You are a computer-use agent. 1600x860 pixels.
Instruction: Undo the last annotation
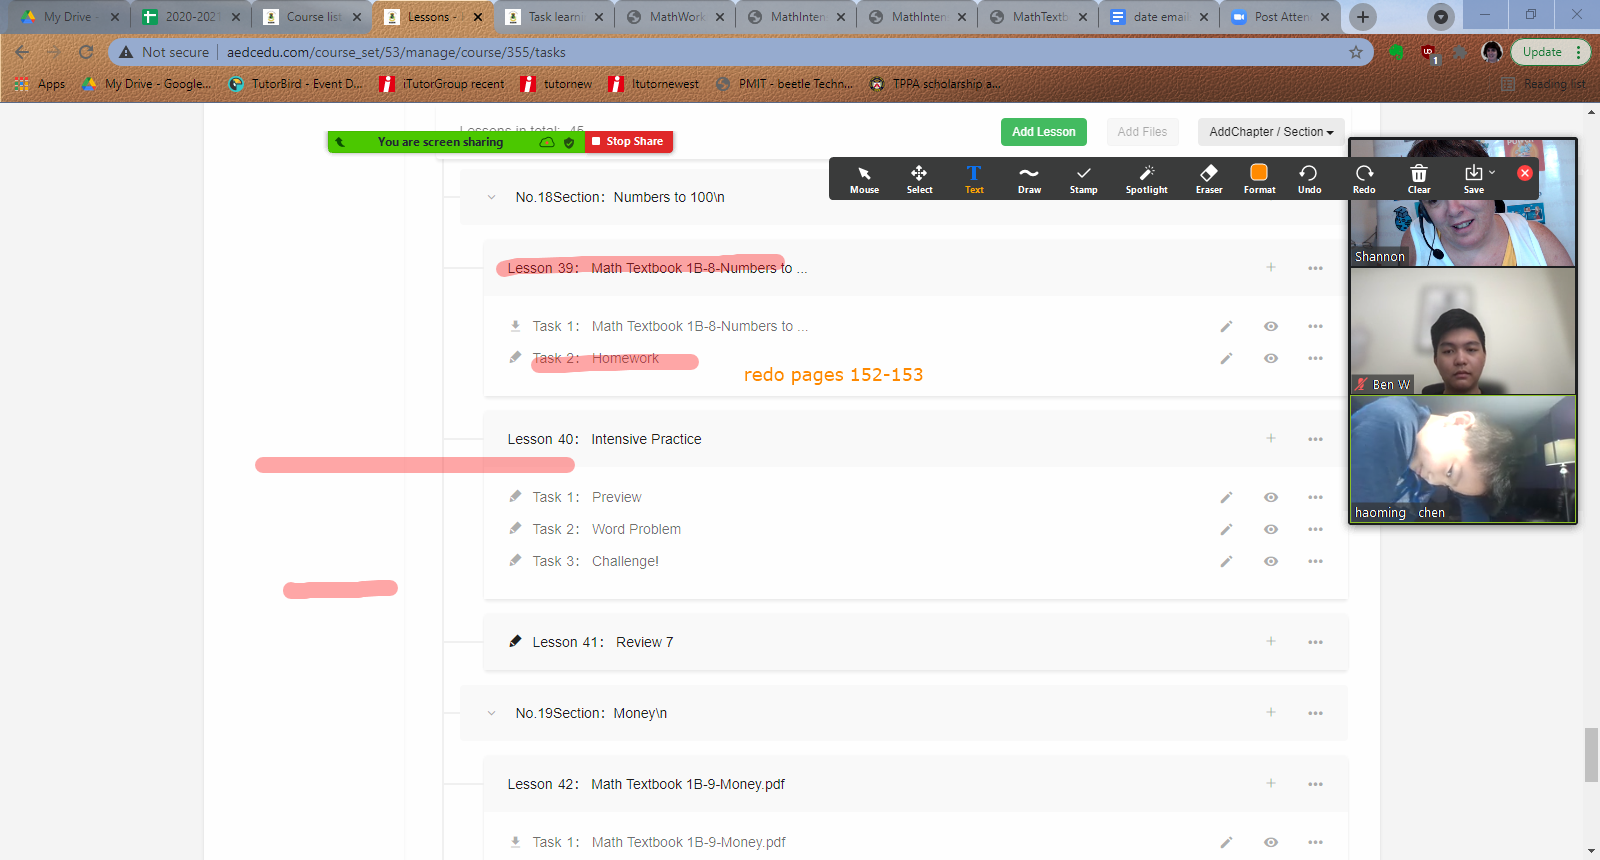click(x=1309, y=179)
